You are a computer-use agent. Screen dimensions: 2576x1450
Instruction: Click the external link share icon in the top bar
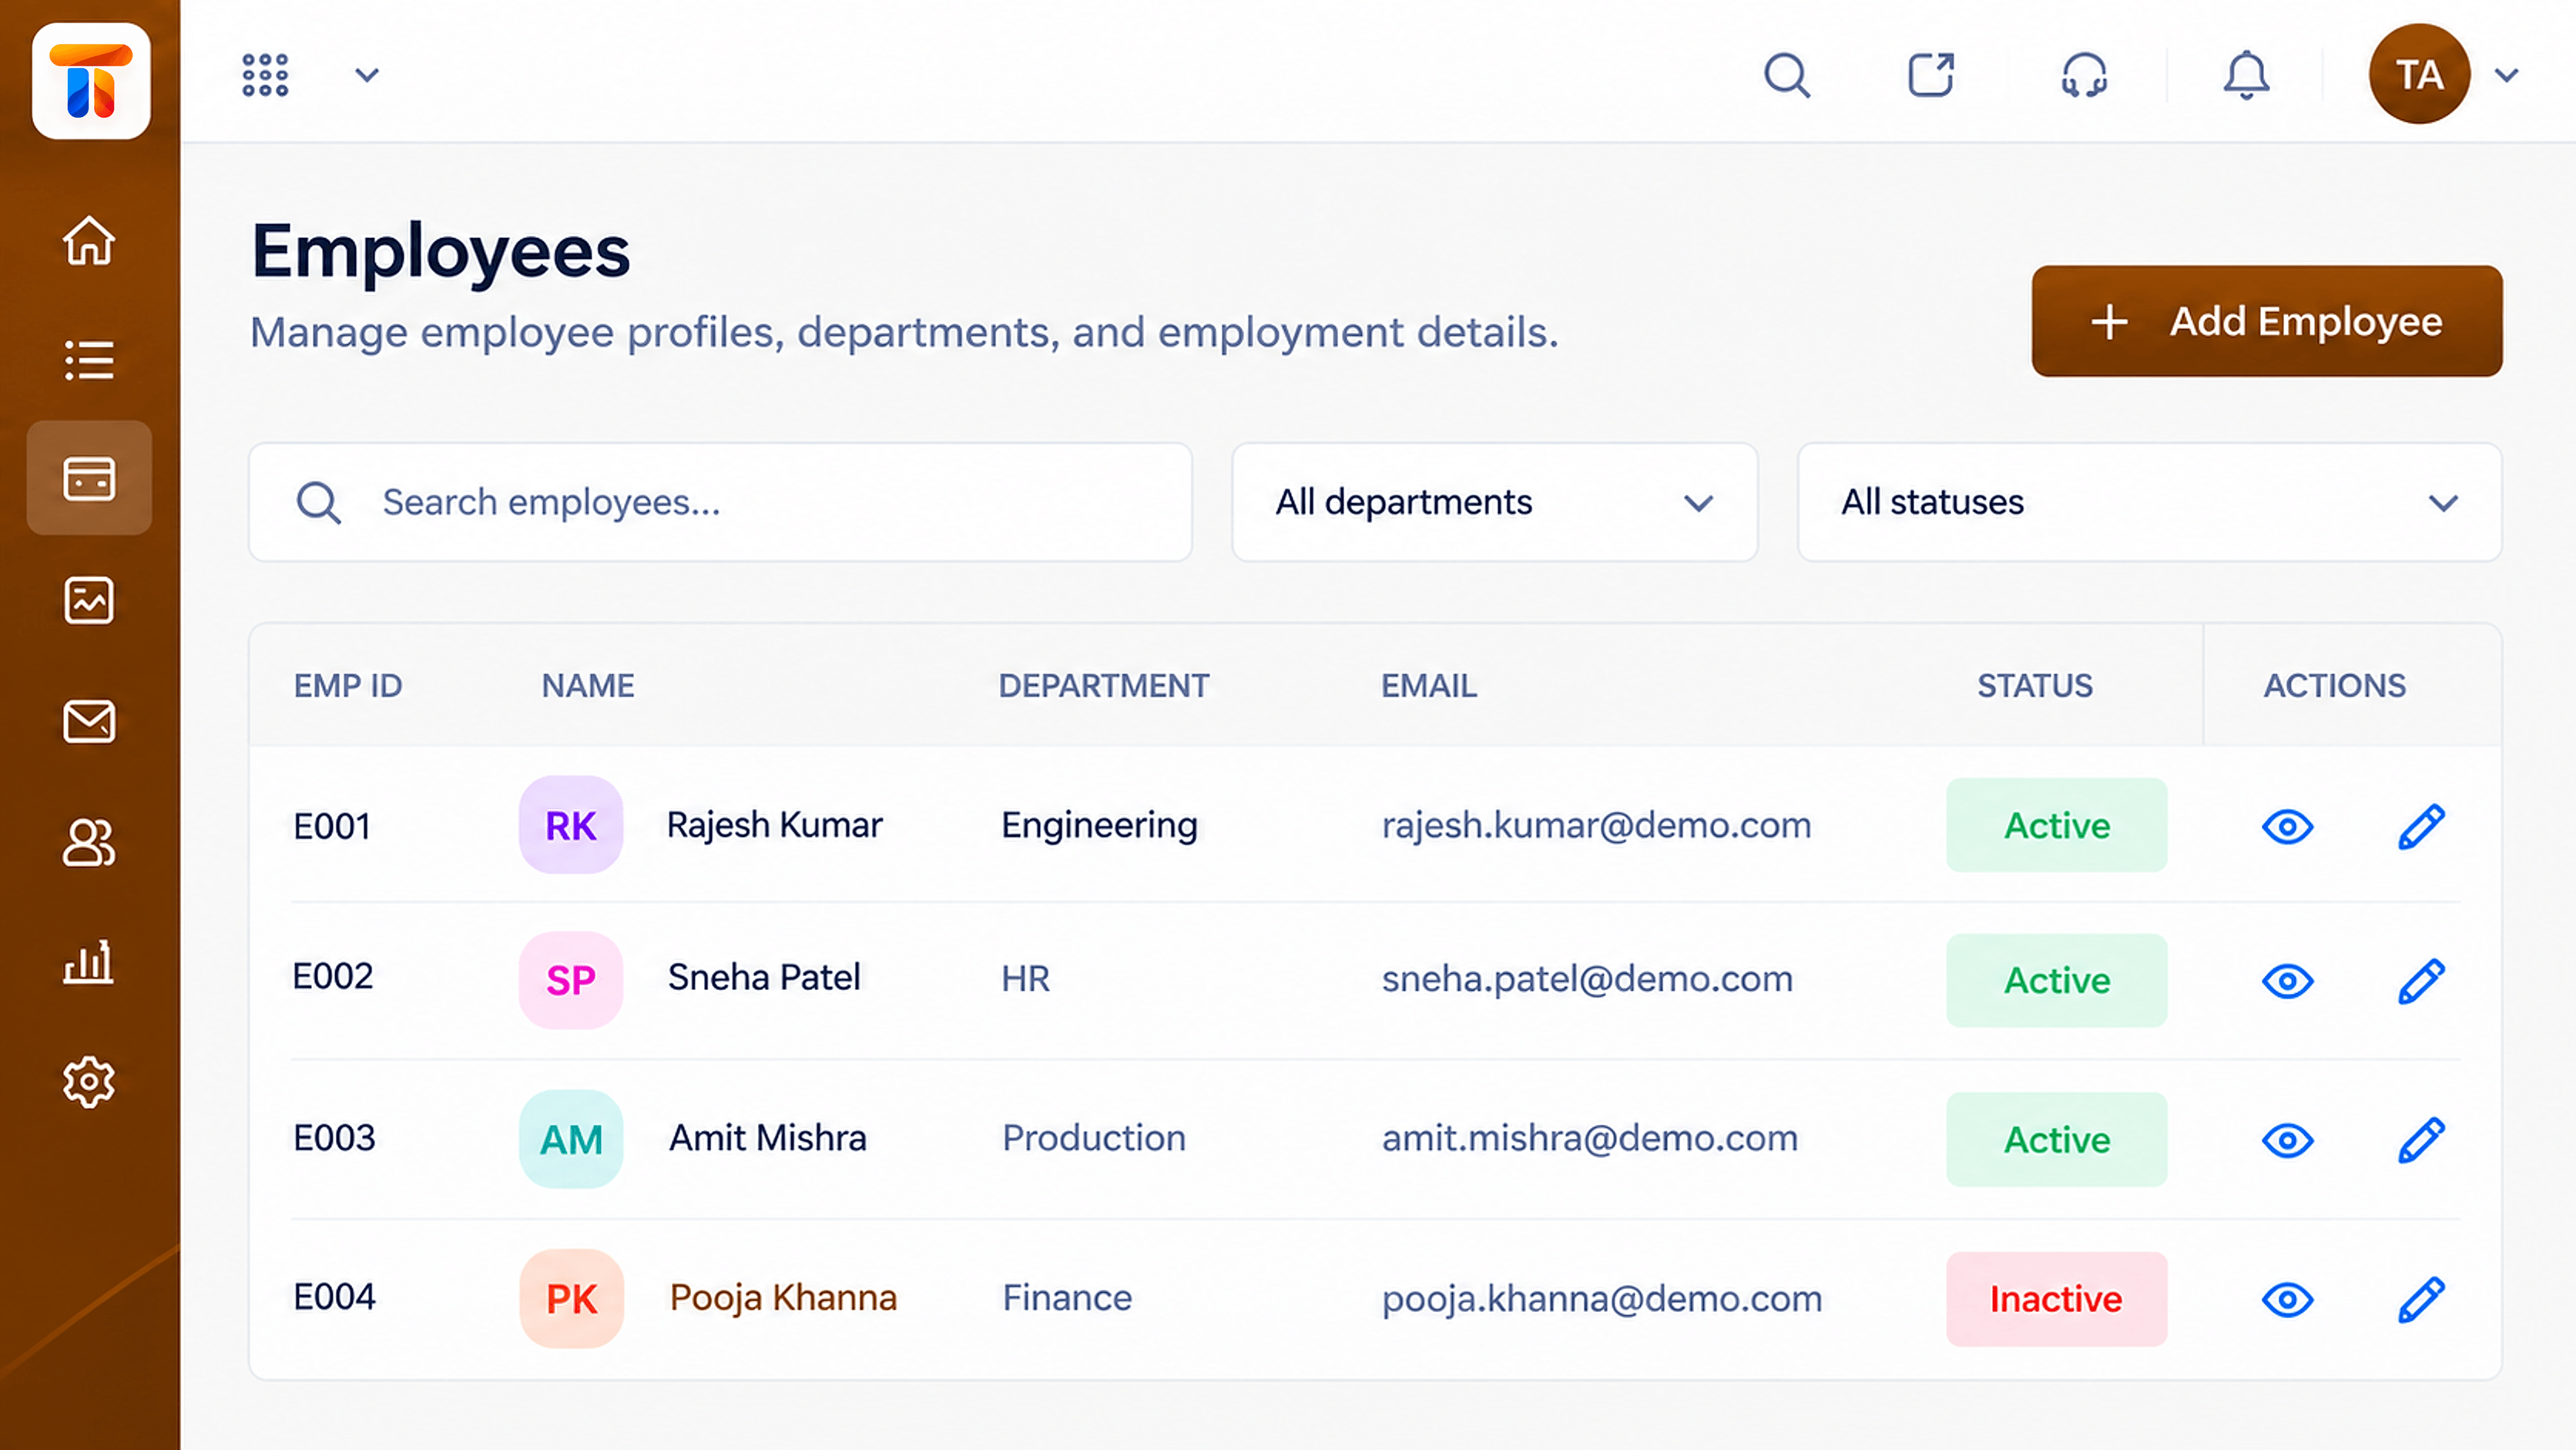click(x=1931, y=75)
